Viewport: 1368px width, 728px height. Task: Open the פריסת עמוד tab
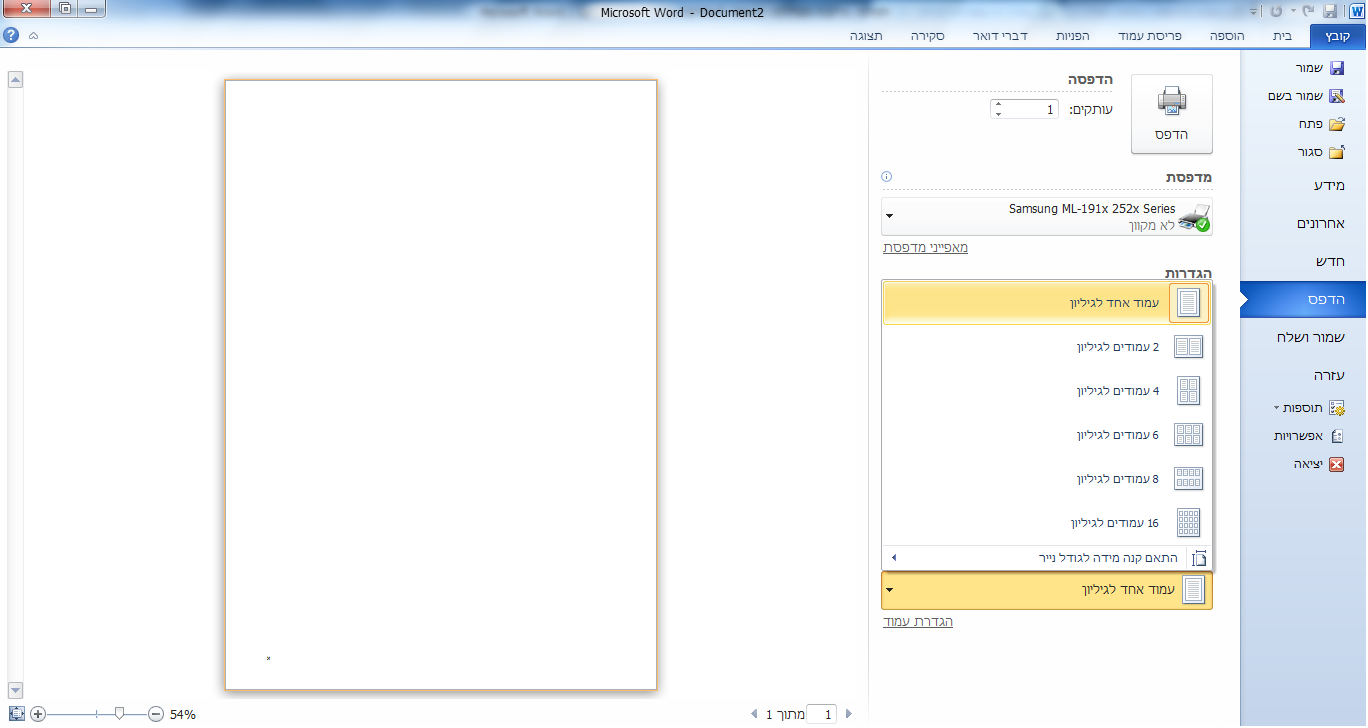[x=1150, y=36]
